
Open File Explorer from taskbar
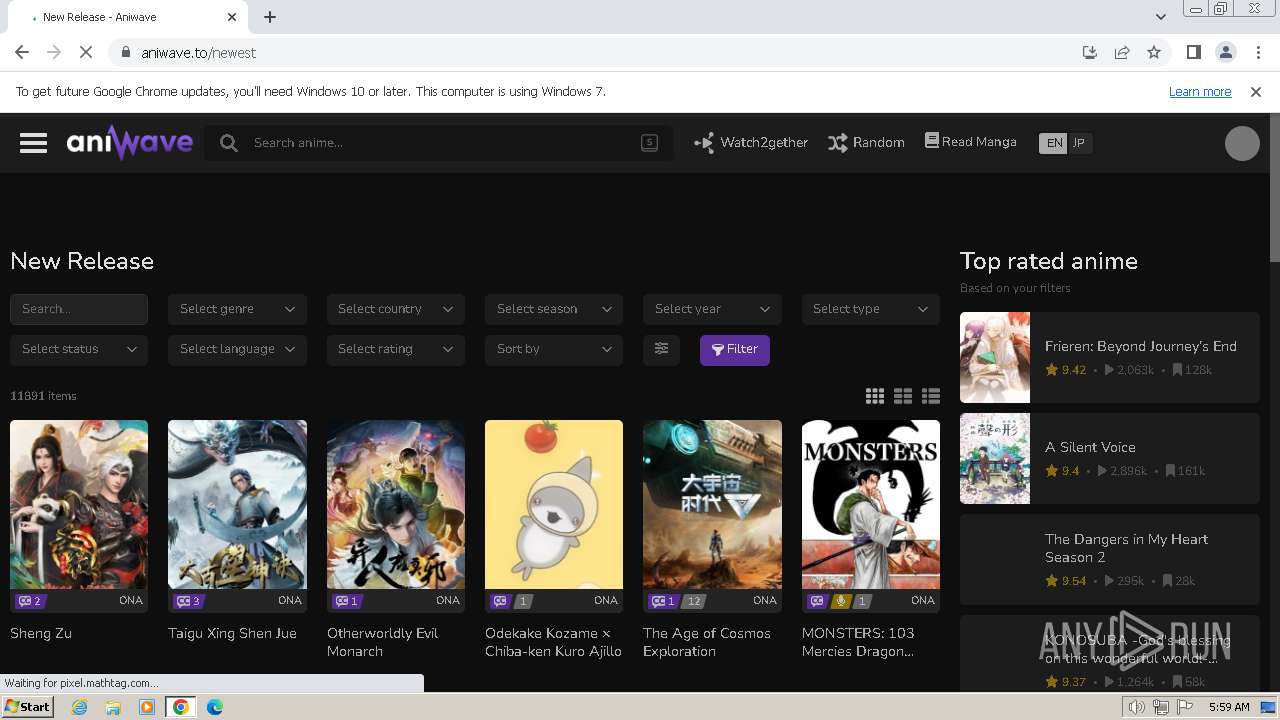coord(113,707)
